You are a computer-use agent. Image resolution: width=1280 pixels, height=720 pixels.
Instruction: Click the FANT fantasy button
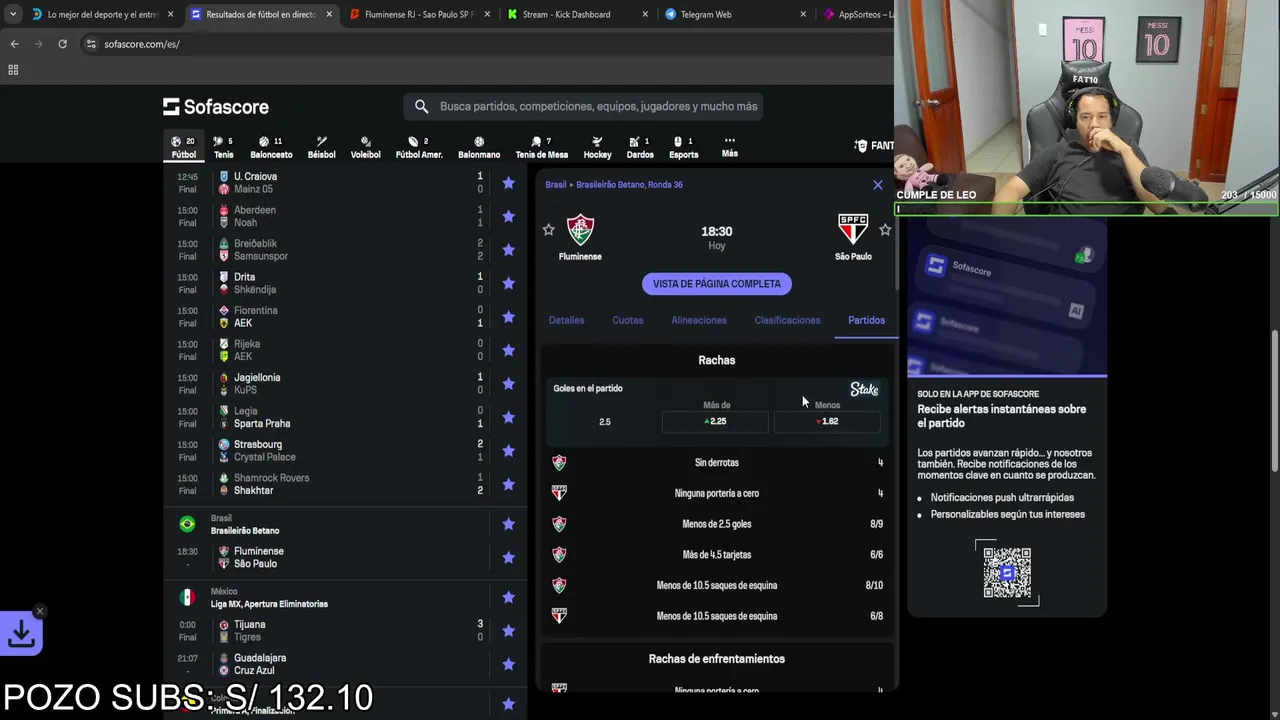click(874, 146)
